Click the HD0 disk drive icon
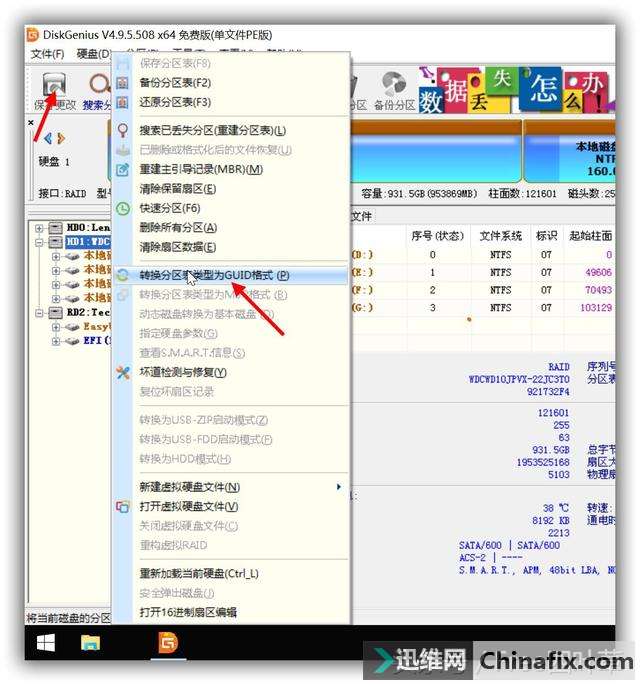This screenshot has width=640, height=685. tap(55, 228)
